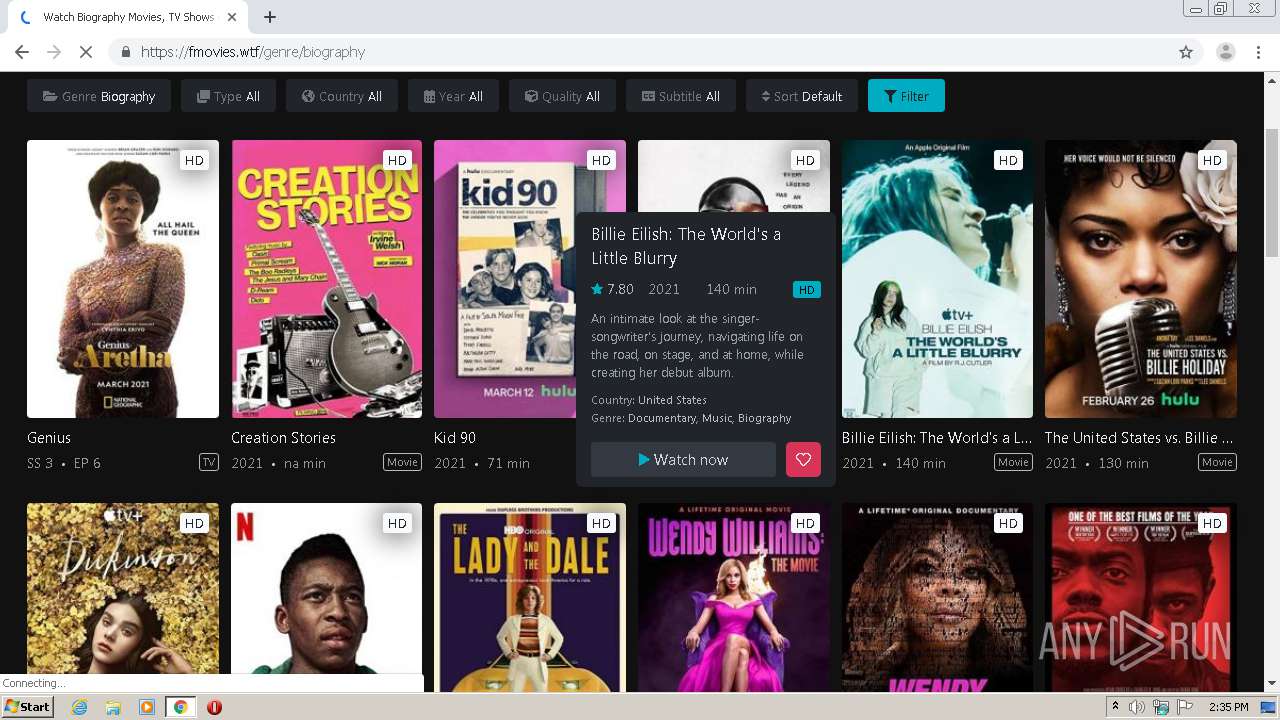1280x720 pixels.
Task: Click the volume speaker tray icon
Action: [x=1137, y=707]
